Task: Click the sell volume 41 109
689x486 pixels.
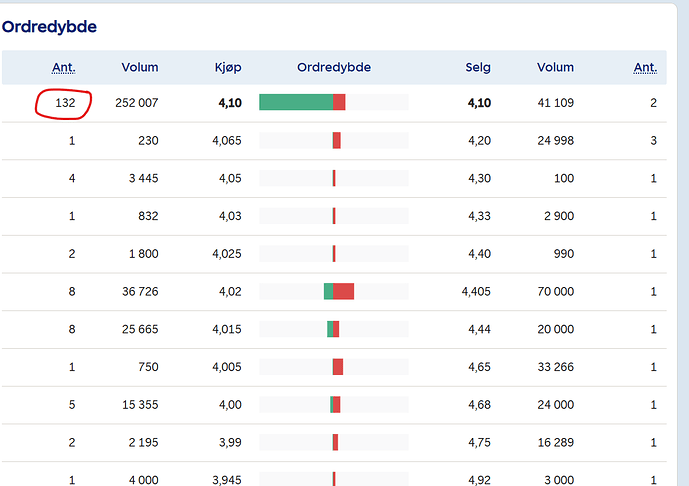Action: 555,103
